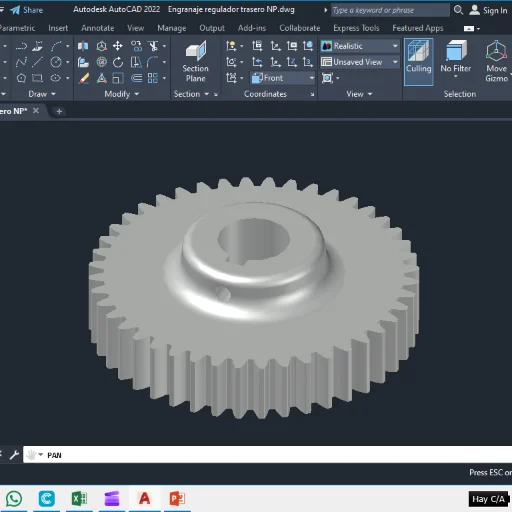The height and width of the screenshot is (512, 512).
Task: Expand the Section panel arrow
Action: pos(207,94)
